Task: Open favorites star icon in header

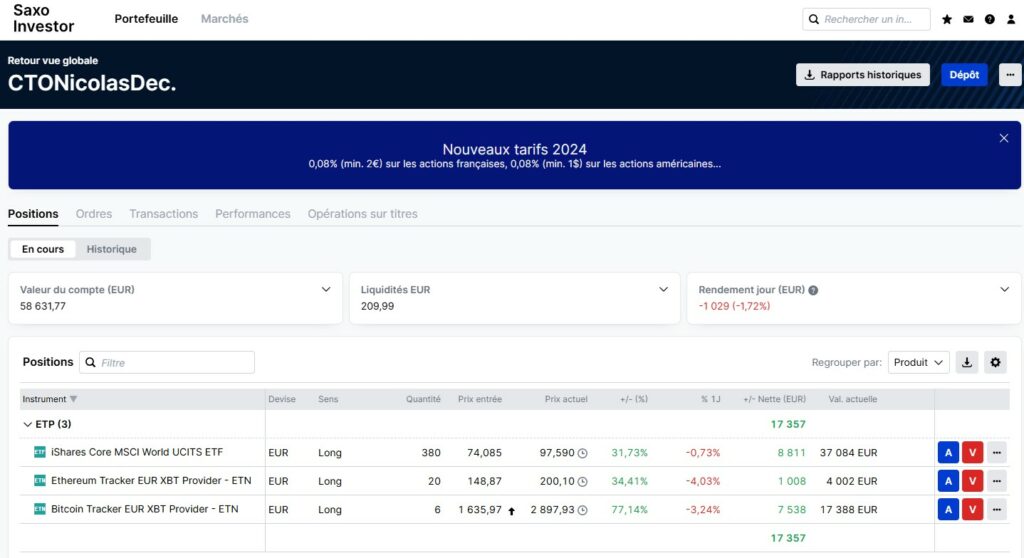Action: [x=947, y=20]
